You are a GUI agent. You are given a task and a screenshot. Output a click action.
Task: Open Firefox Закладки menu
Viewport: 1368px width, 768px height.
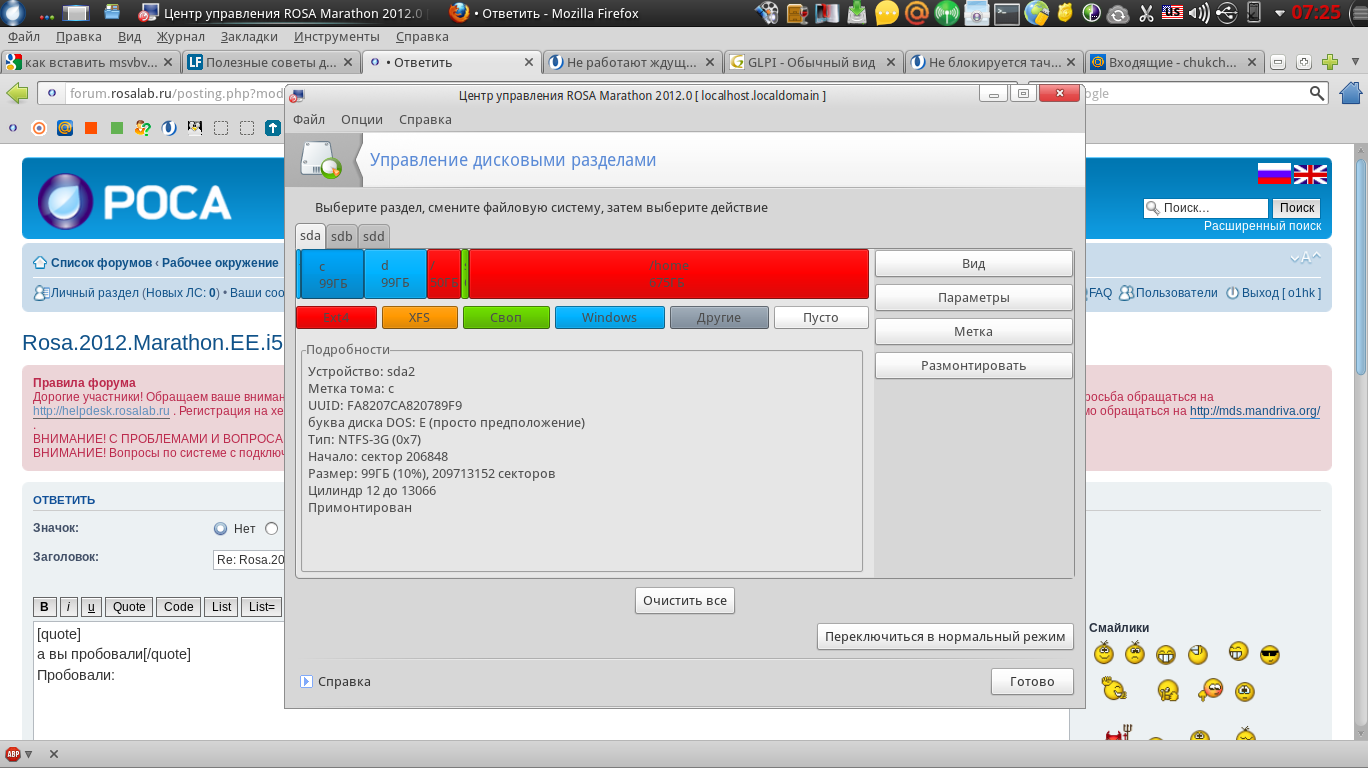point(249,37)
